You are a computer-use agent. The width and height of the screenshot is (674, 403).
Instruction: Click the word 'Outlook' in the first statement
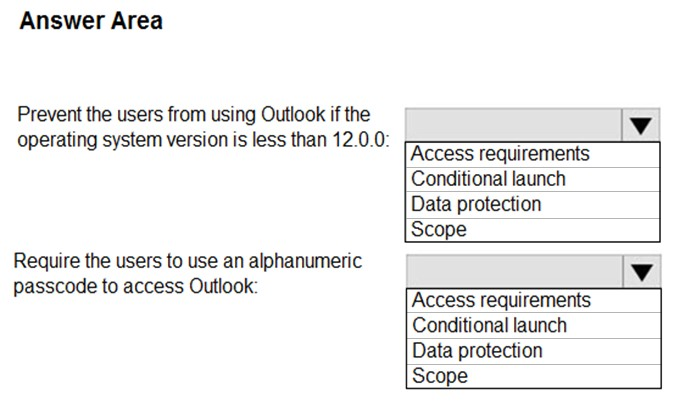click(x=293, y=114)
